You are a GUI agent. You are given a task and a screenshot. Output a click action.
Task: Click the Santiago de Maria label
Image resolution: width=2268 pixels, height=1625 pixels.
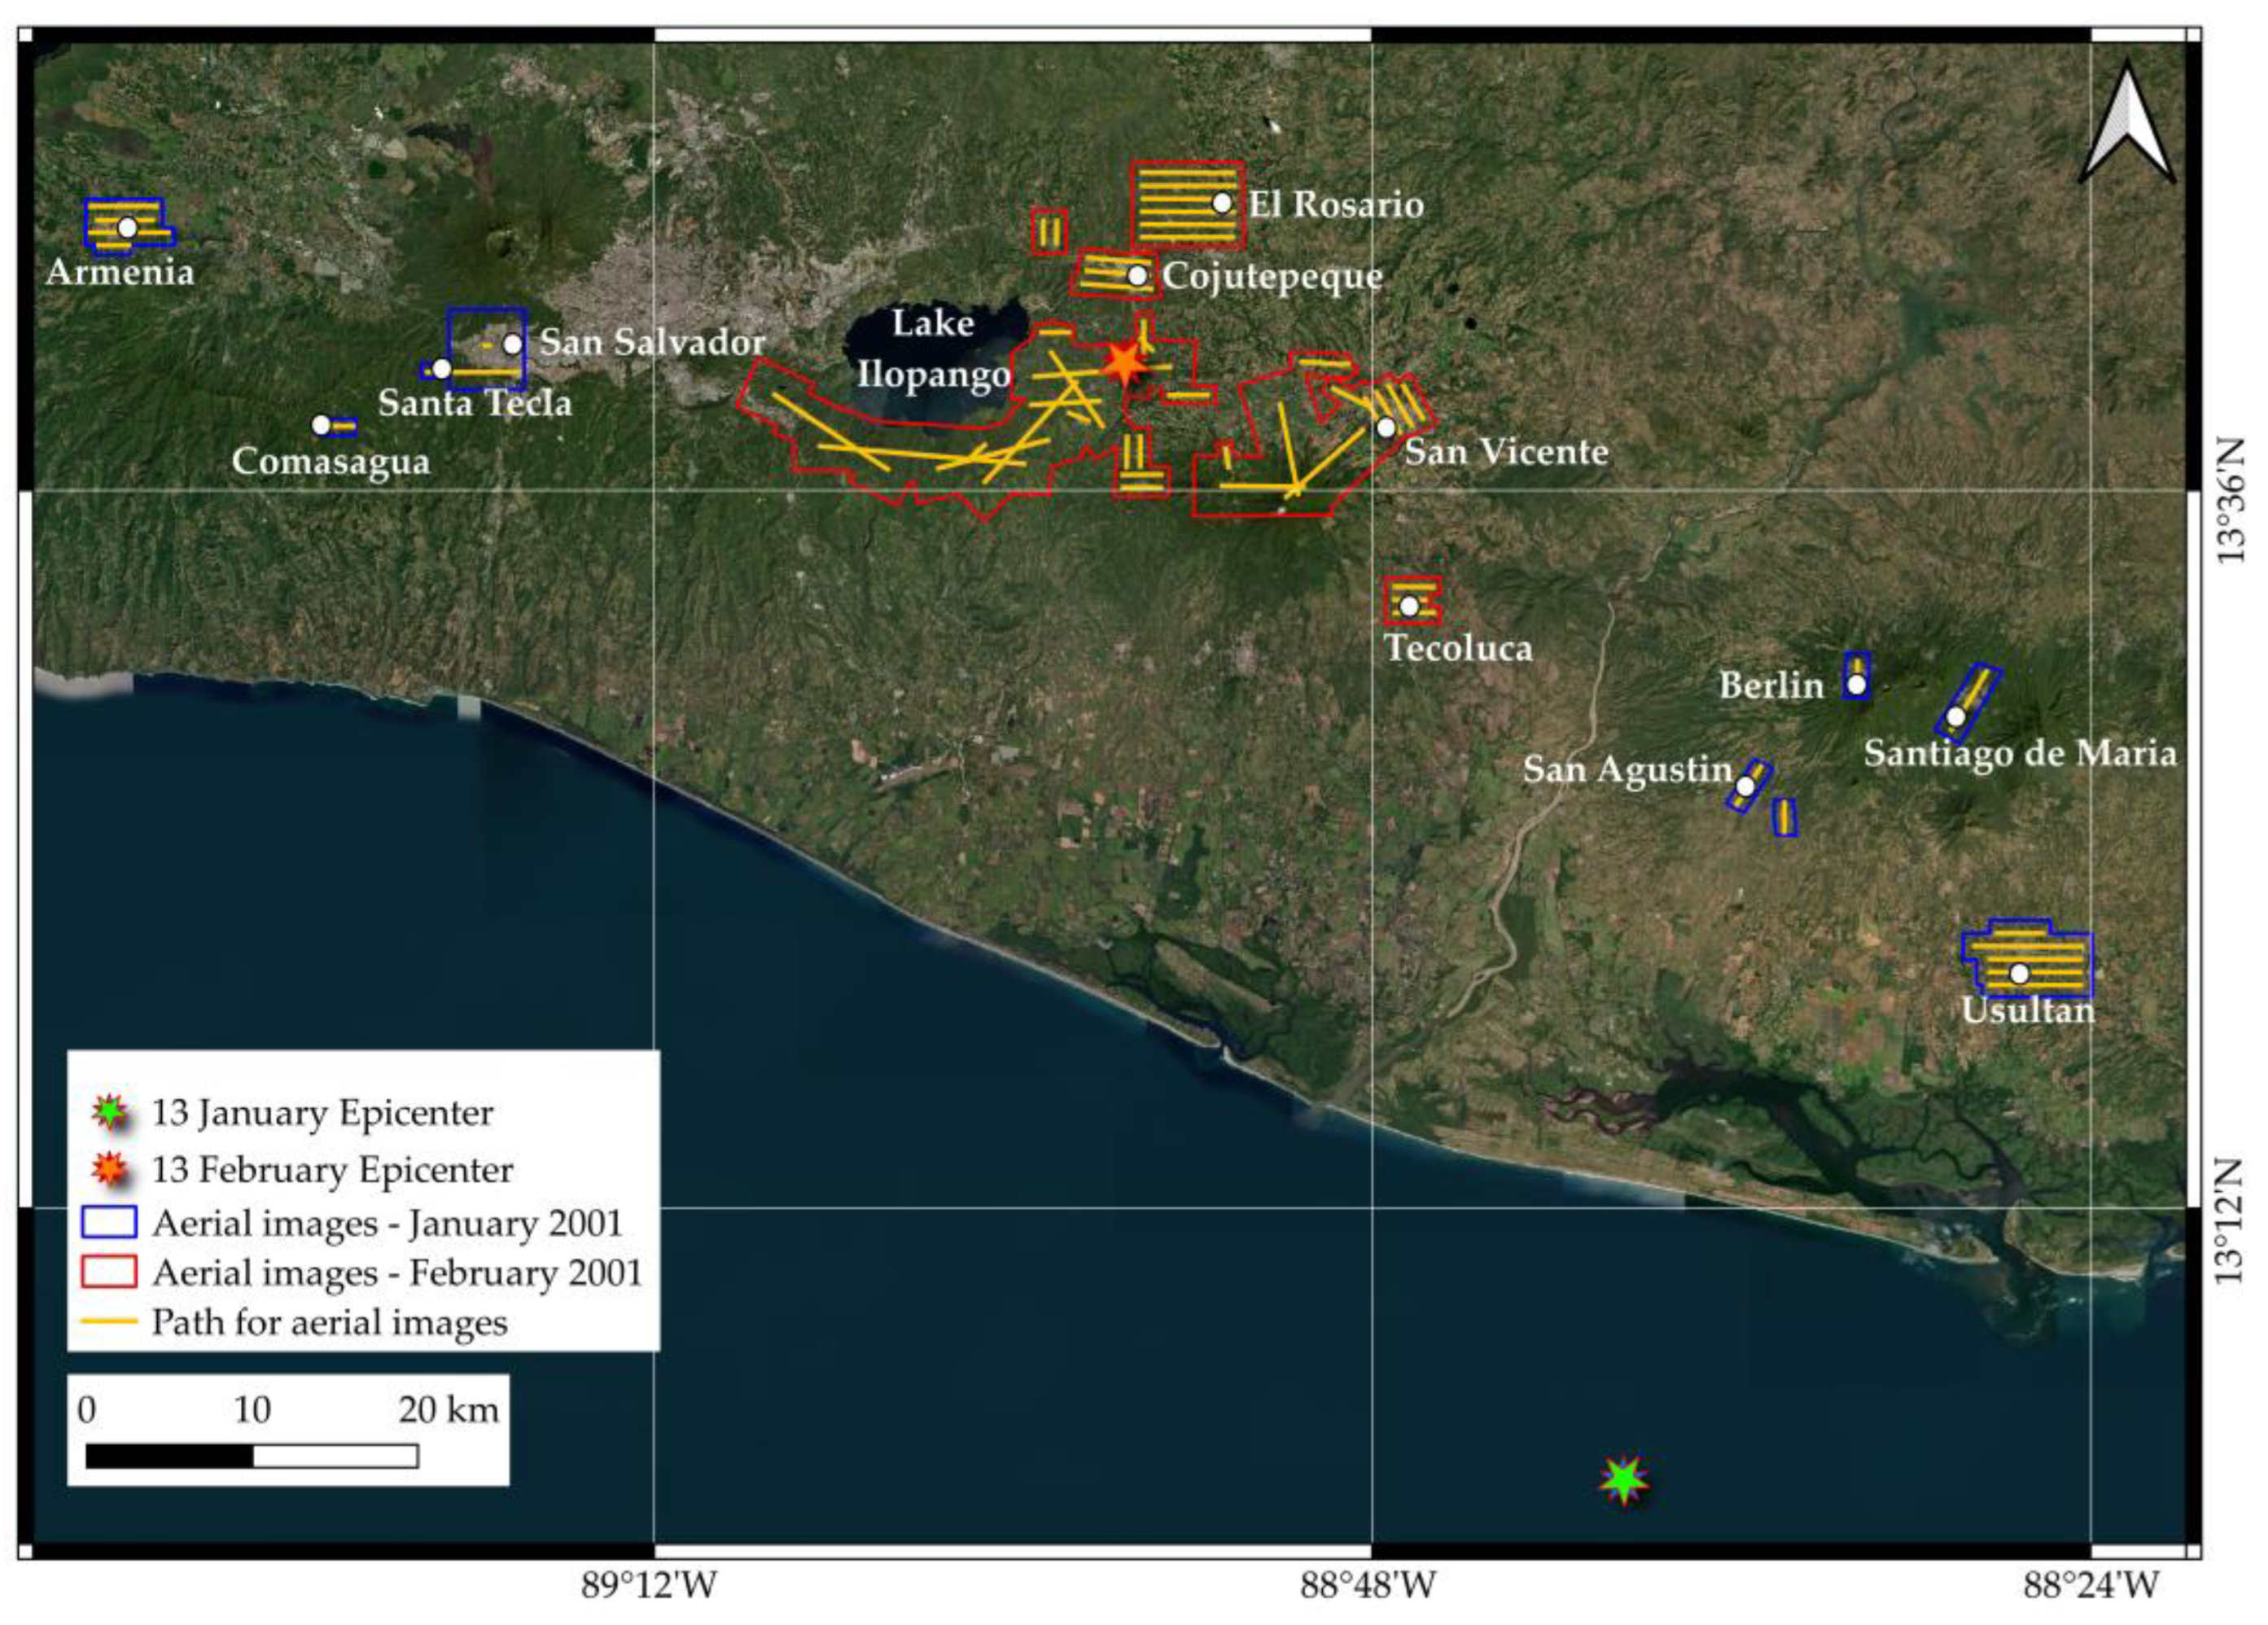2020,753
